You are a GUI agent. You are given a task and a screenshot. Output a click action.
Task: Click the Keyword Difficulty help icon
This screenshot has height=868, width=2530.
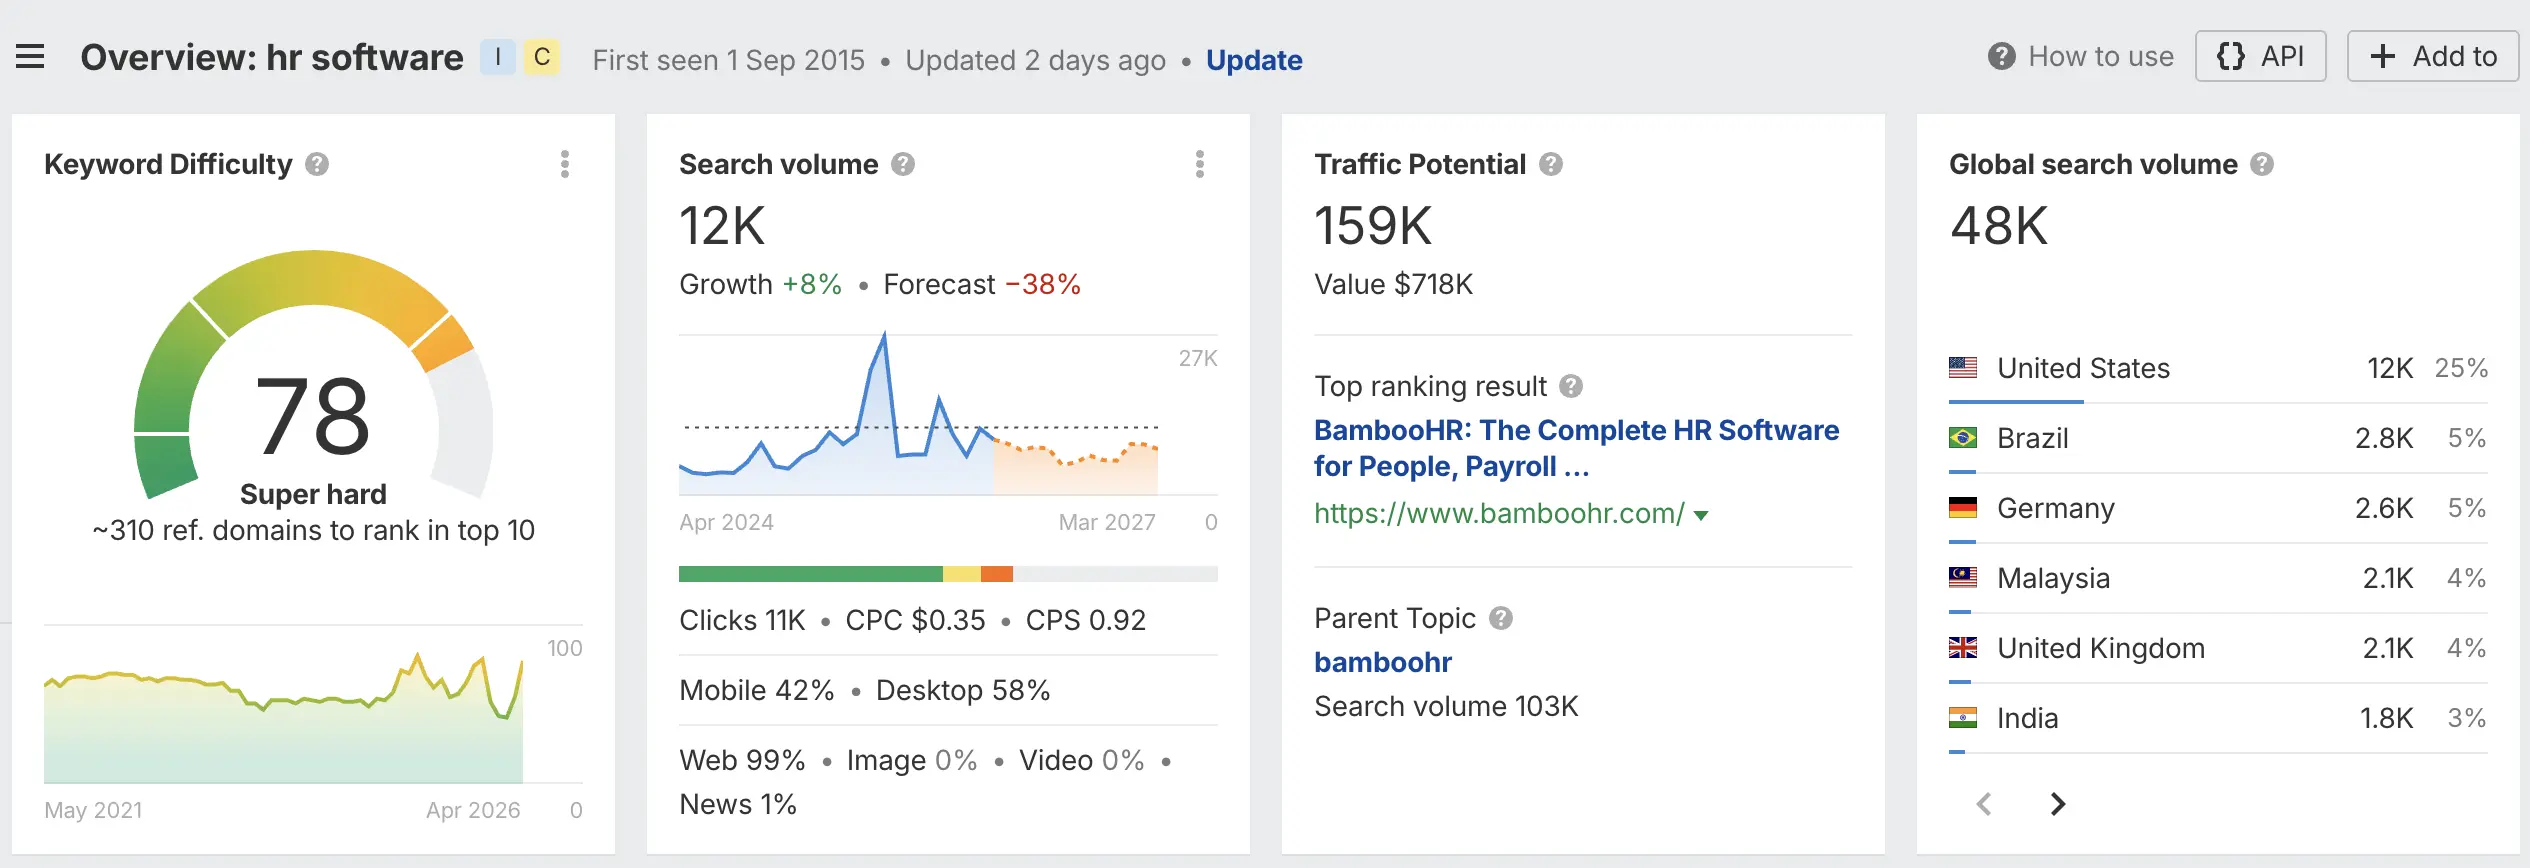[317, 164]
